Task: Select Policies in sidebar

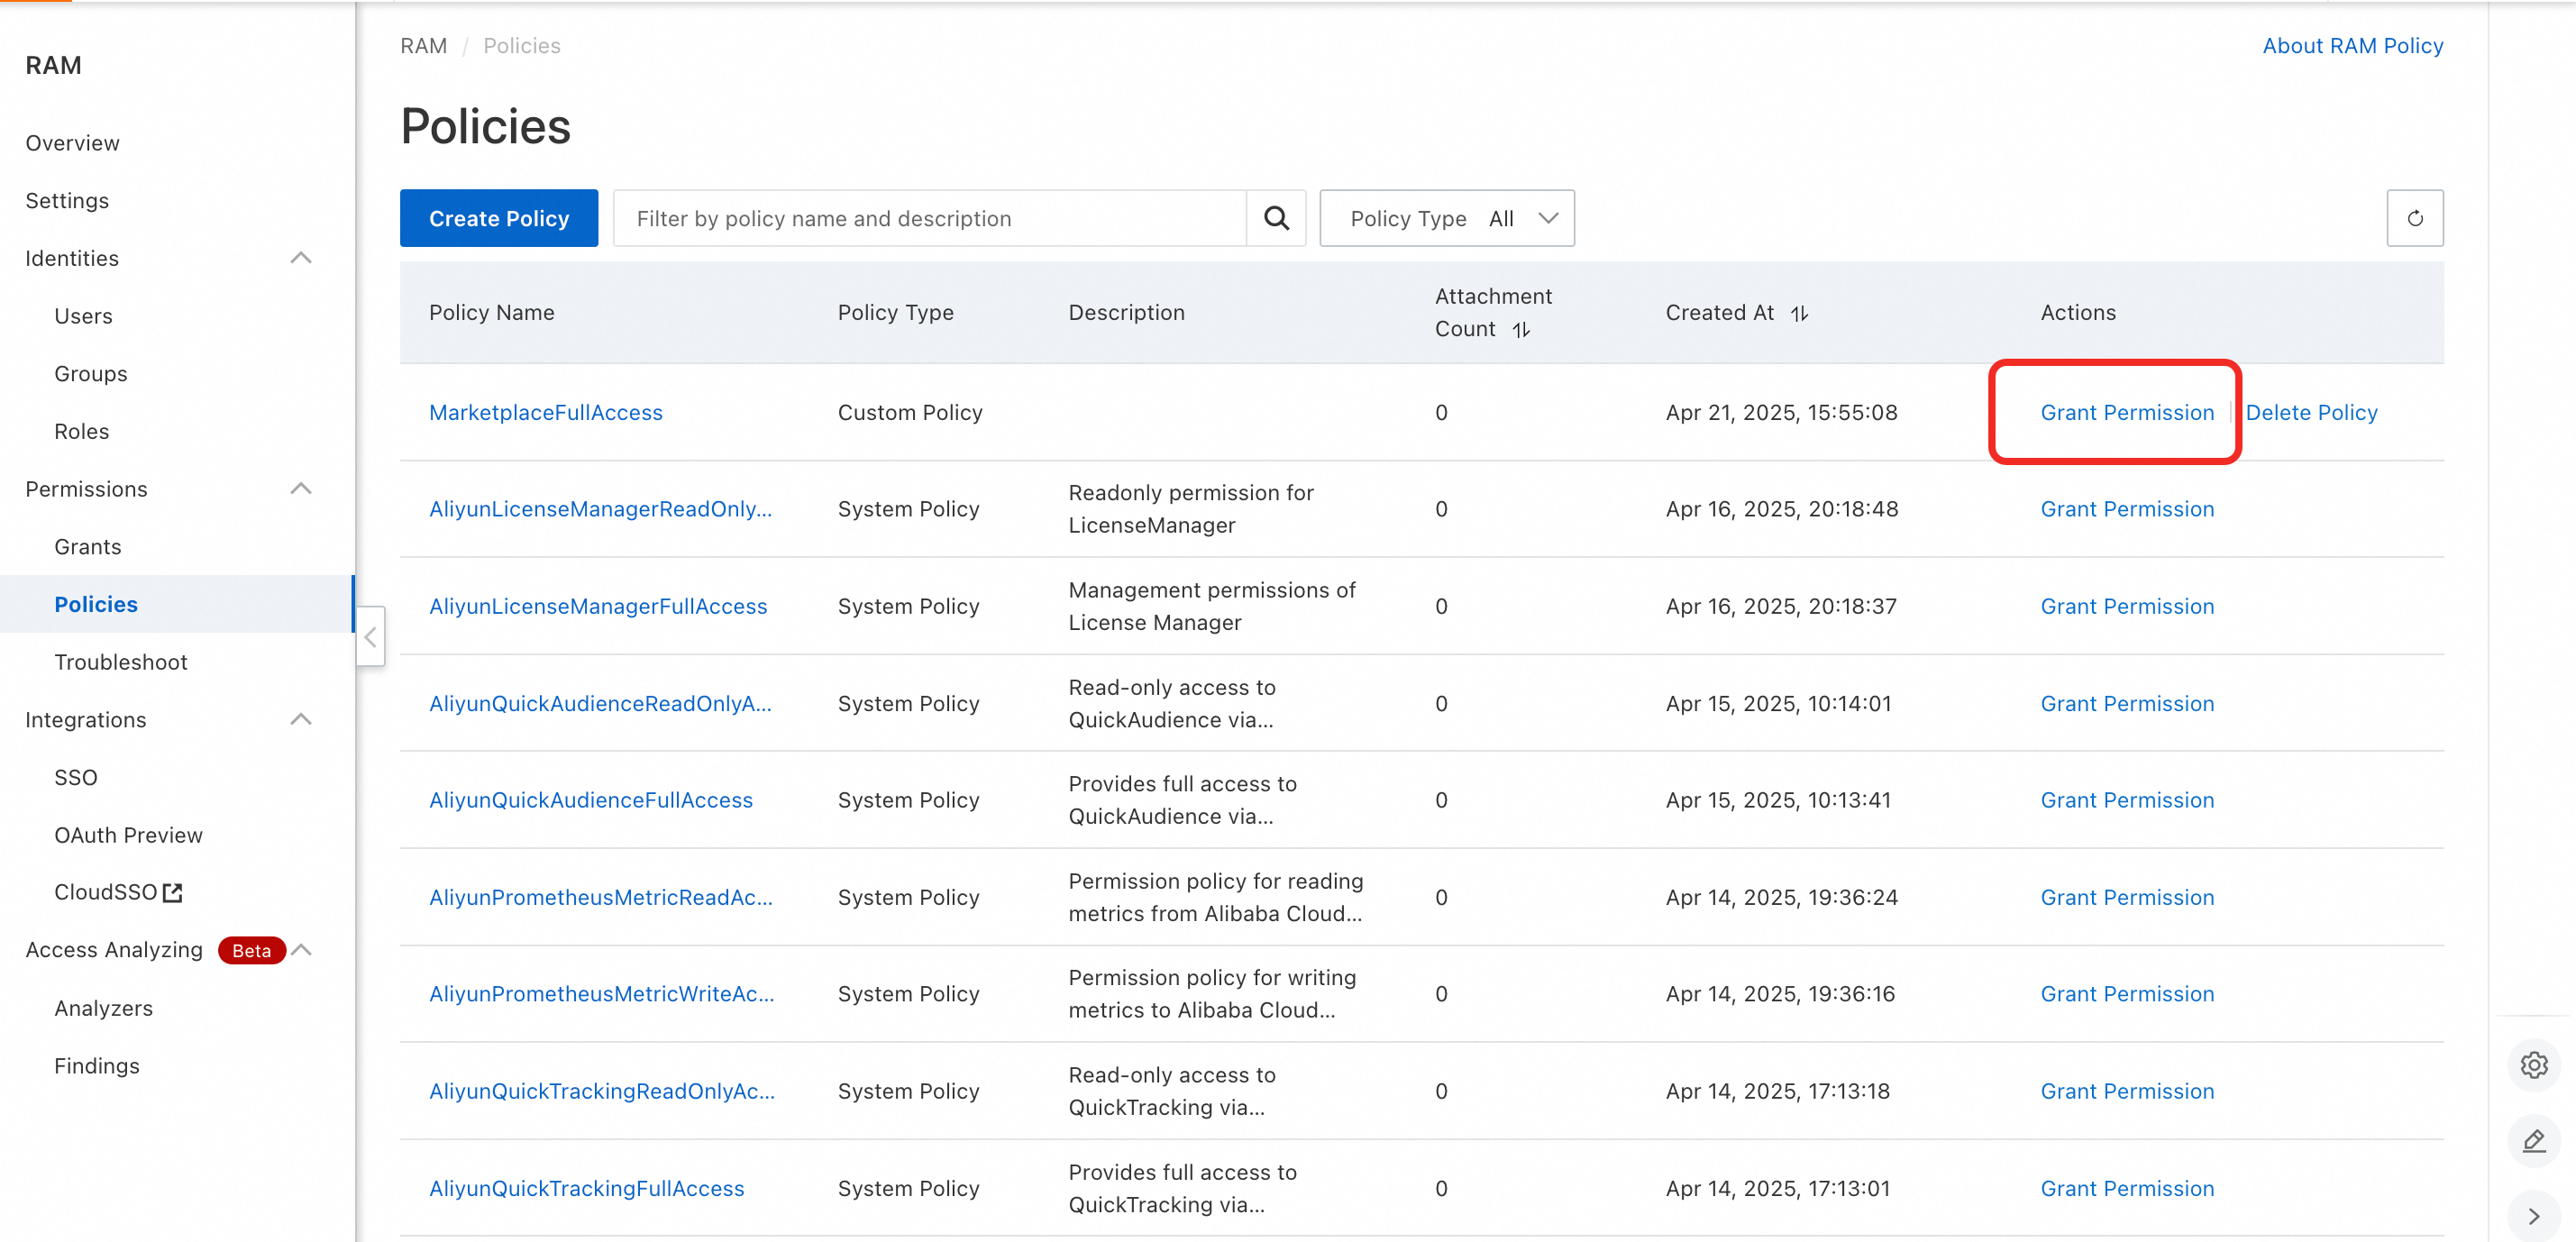Action: [x=96, y=604]
